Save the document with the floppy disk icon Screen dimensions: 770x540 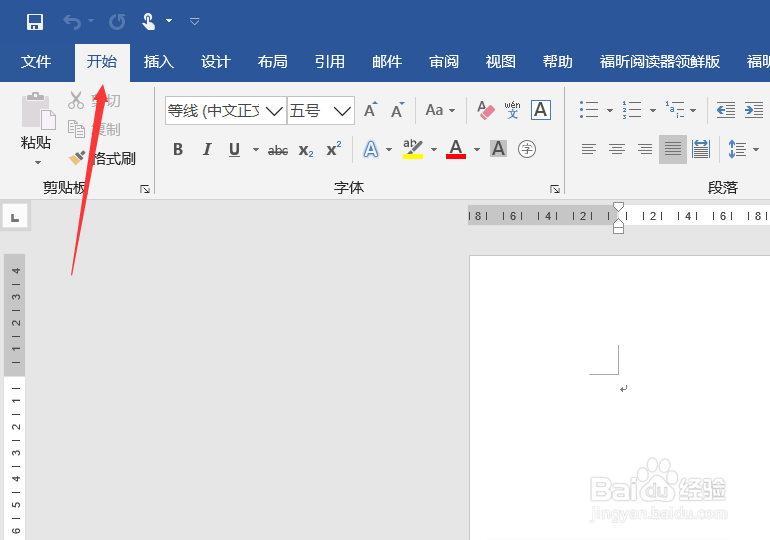tap(35, 22)
